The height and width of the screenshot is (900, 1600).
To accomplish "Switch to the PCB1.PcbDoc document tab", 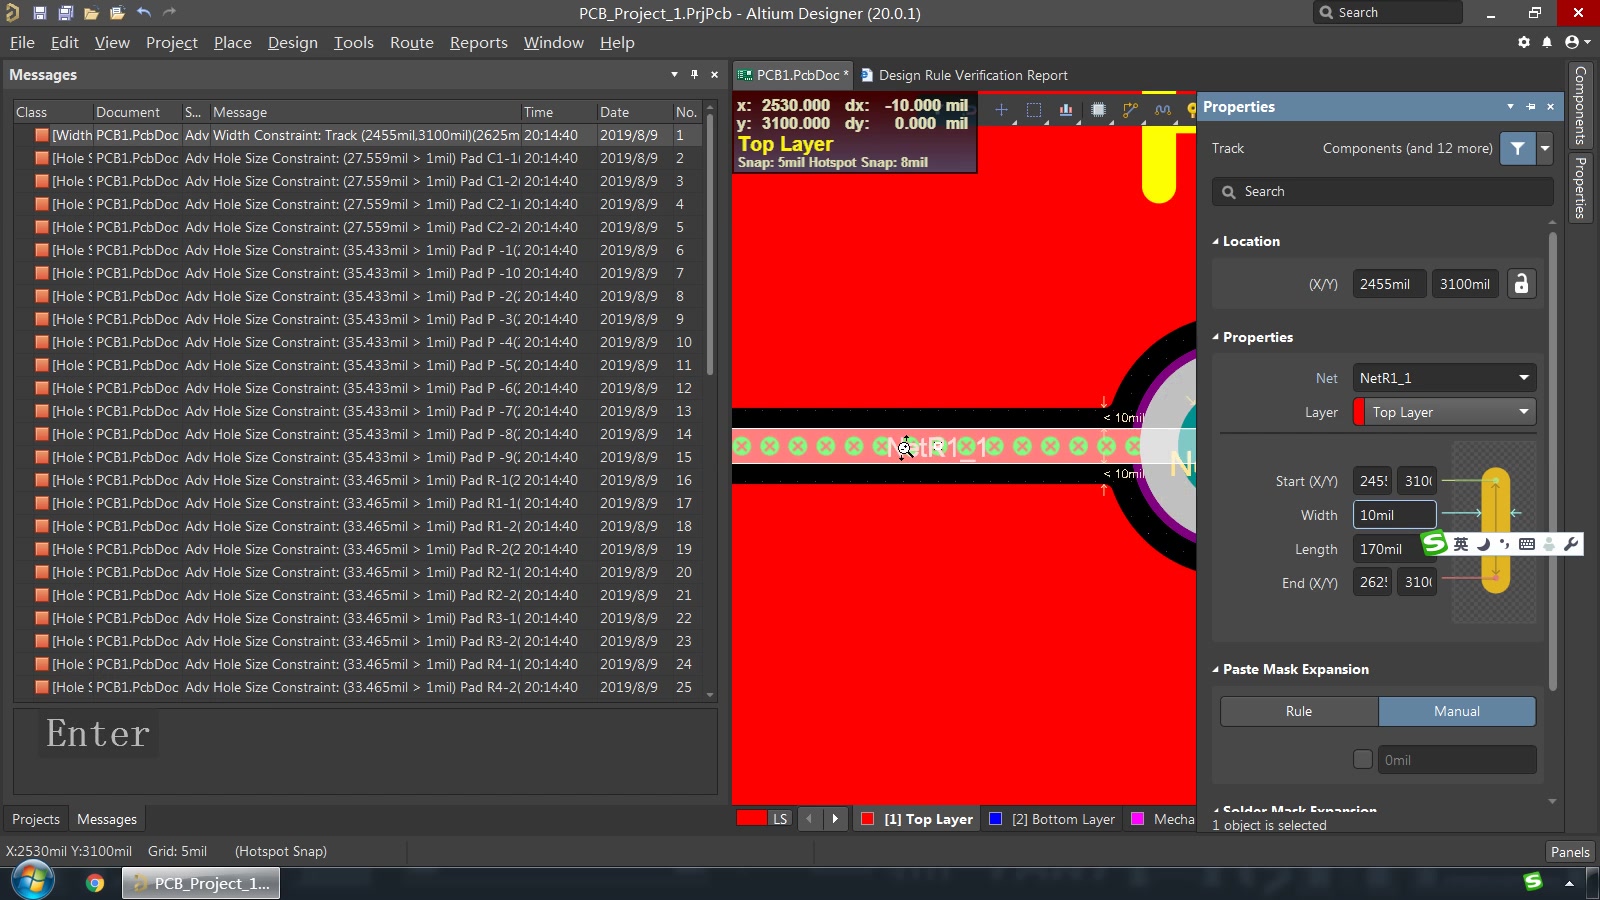I will tap(793, 75).
